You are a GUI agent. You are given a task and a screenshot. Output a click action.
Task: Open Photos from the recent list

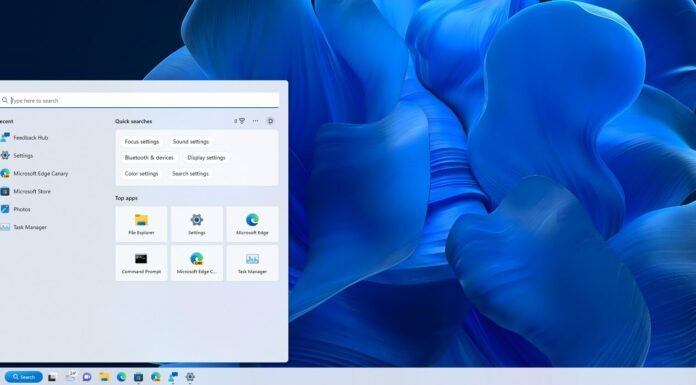pyautogui.click(x=16, y=209)
